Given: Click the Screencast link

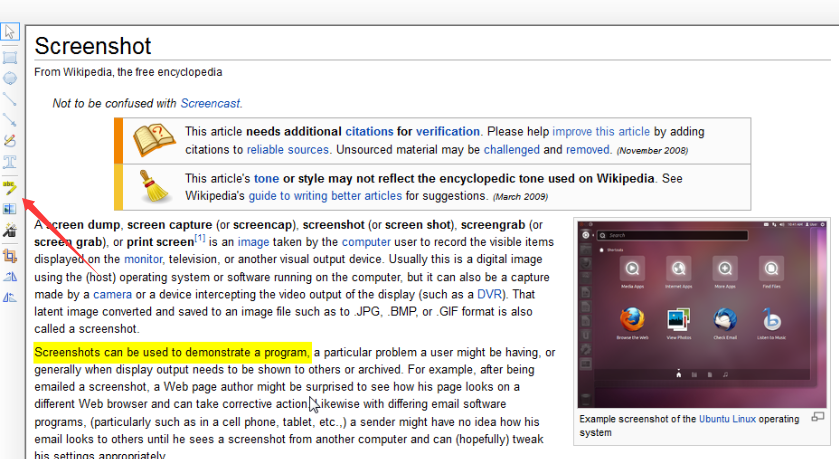Looking at the screenshot, I should (211, 103).
